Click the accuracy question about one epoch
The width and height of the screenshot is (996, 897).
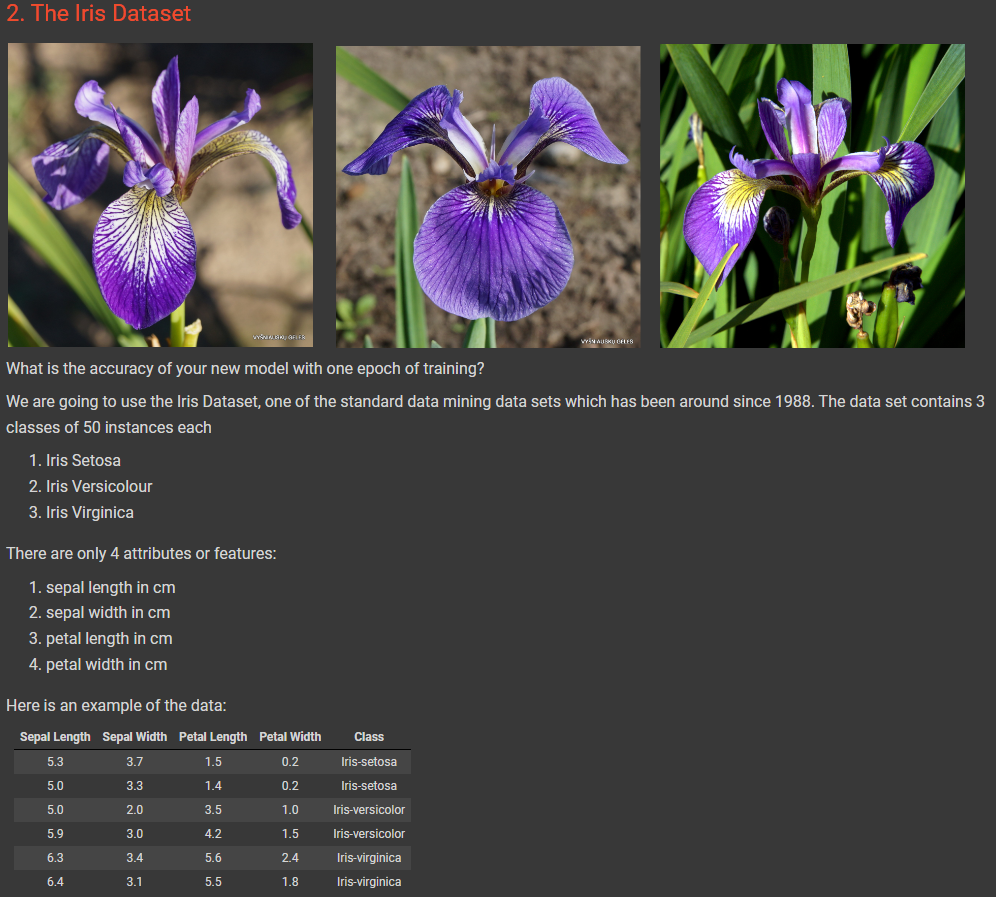(x=245, y=368)
